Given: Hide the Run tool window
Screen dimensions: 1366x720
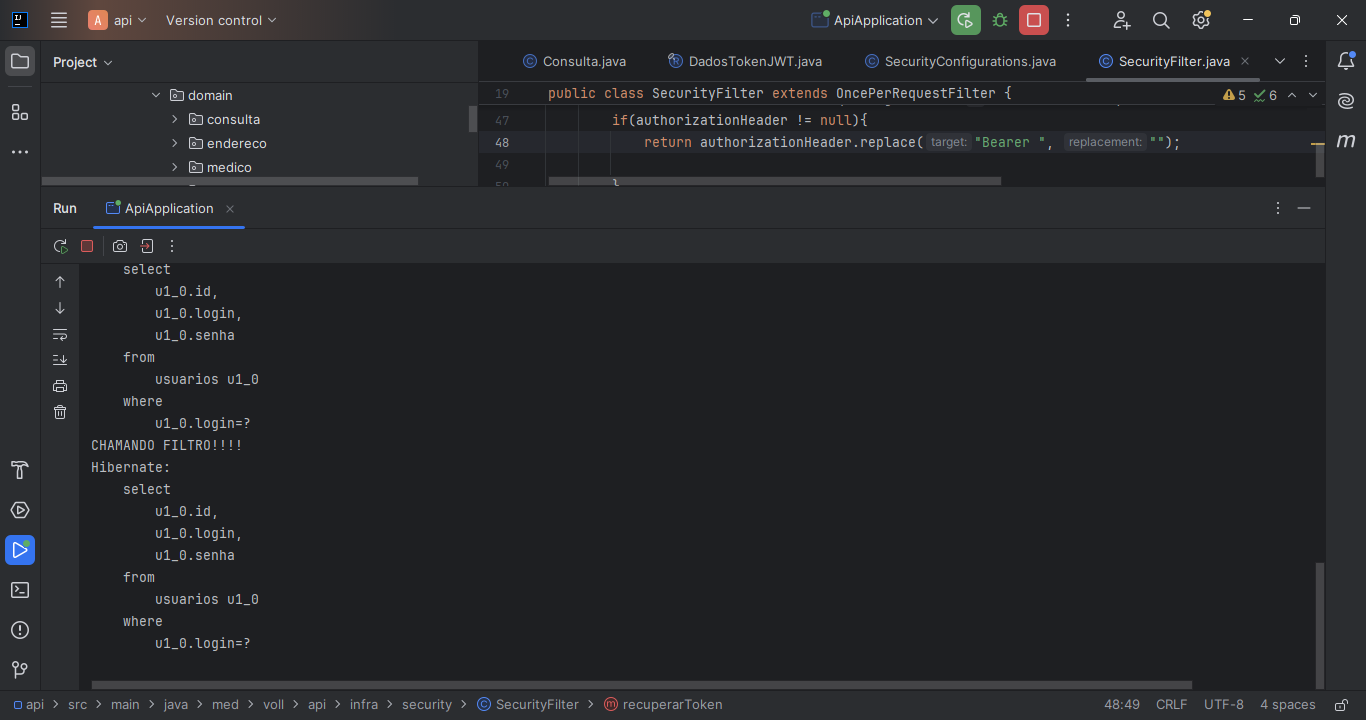Looking at the screenshot, I should 1304,208.
